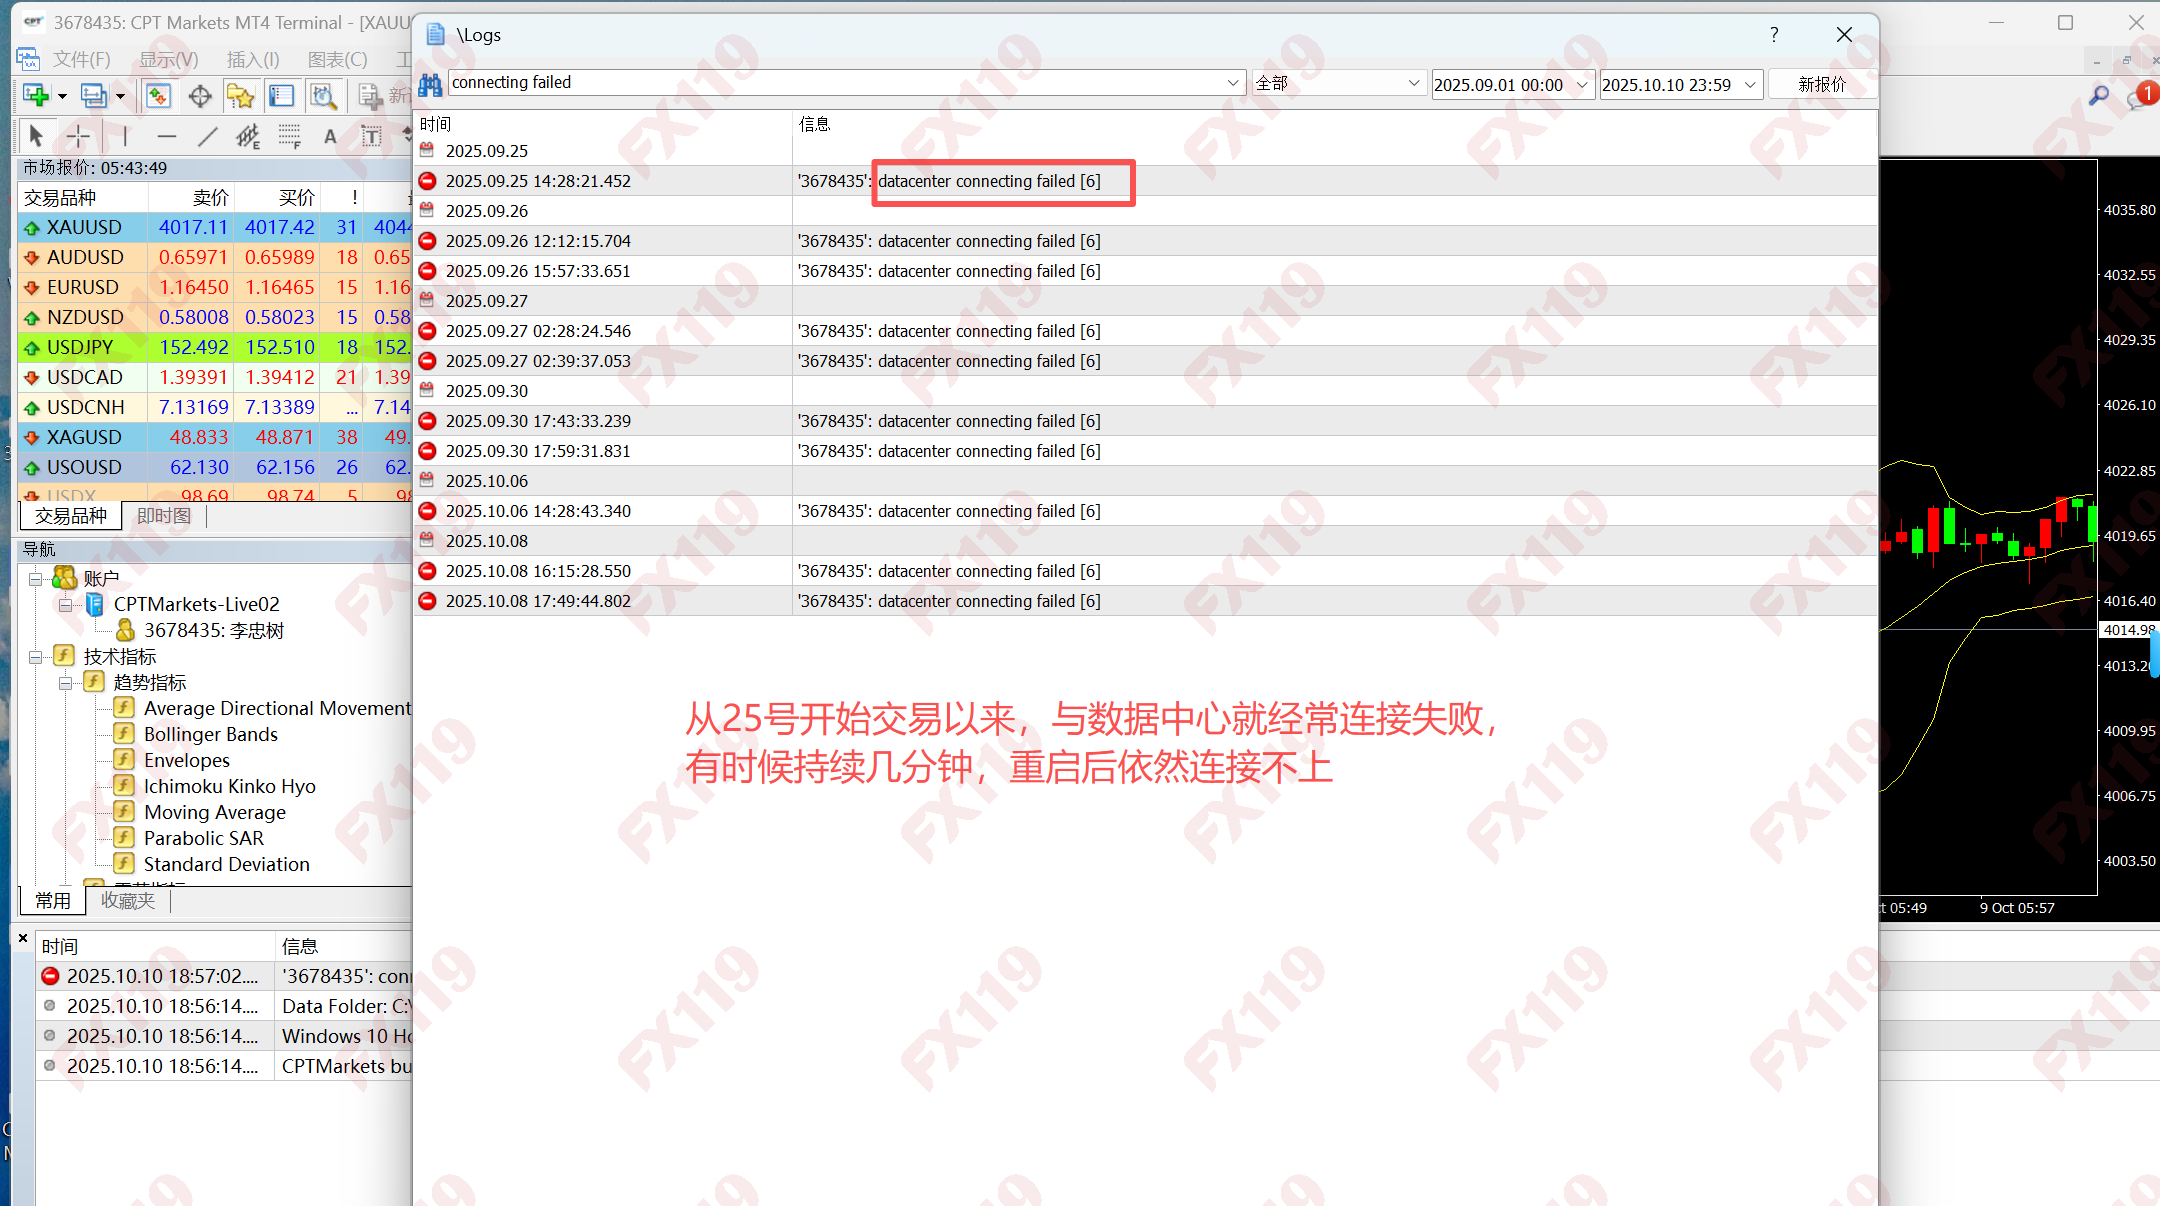
Task: Click the Profiles toolbar icon
Action: pos(94,95)
